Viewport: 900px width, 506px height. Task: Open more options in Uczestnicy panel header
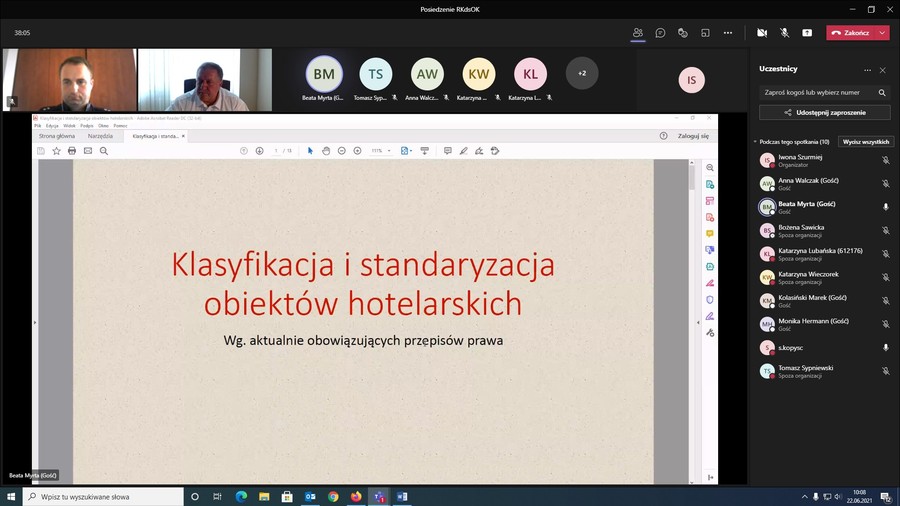(867, 70)
